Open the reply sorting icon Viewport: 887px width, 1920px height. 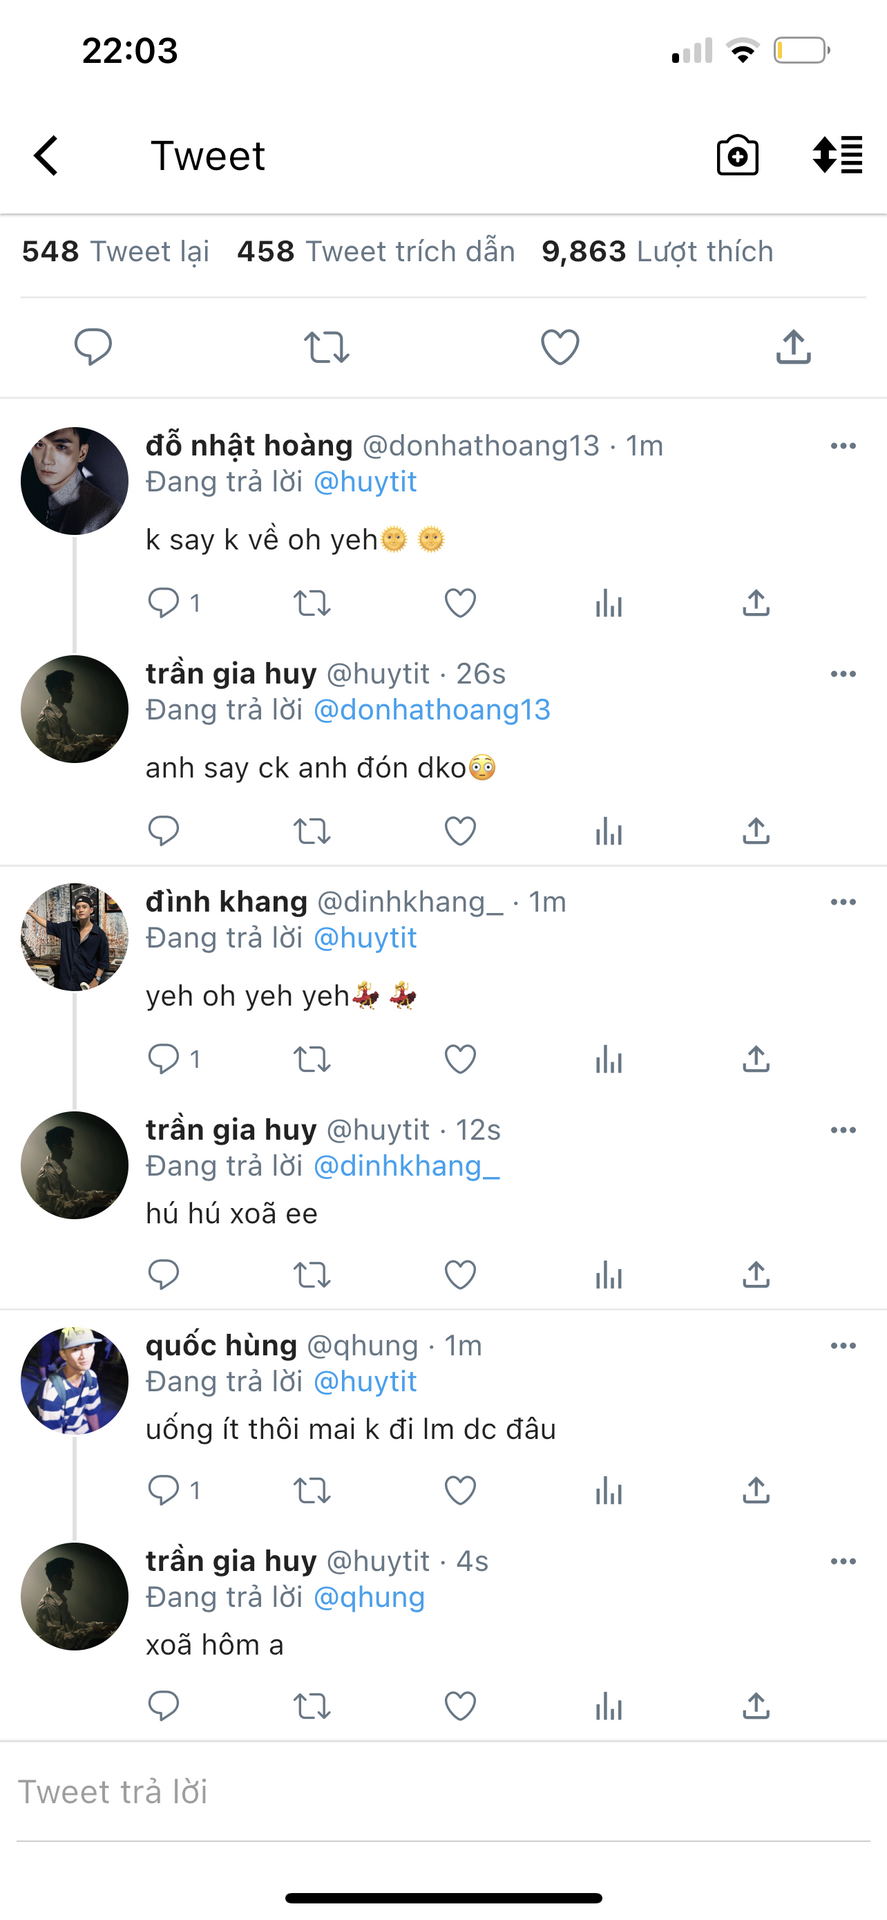coord(837,156)
